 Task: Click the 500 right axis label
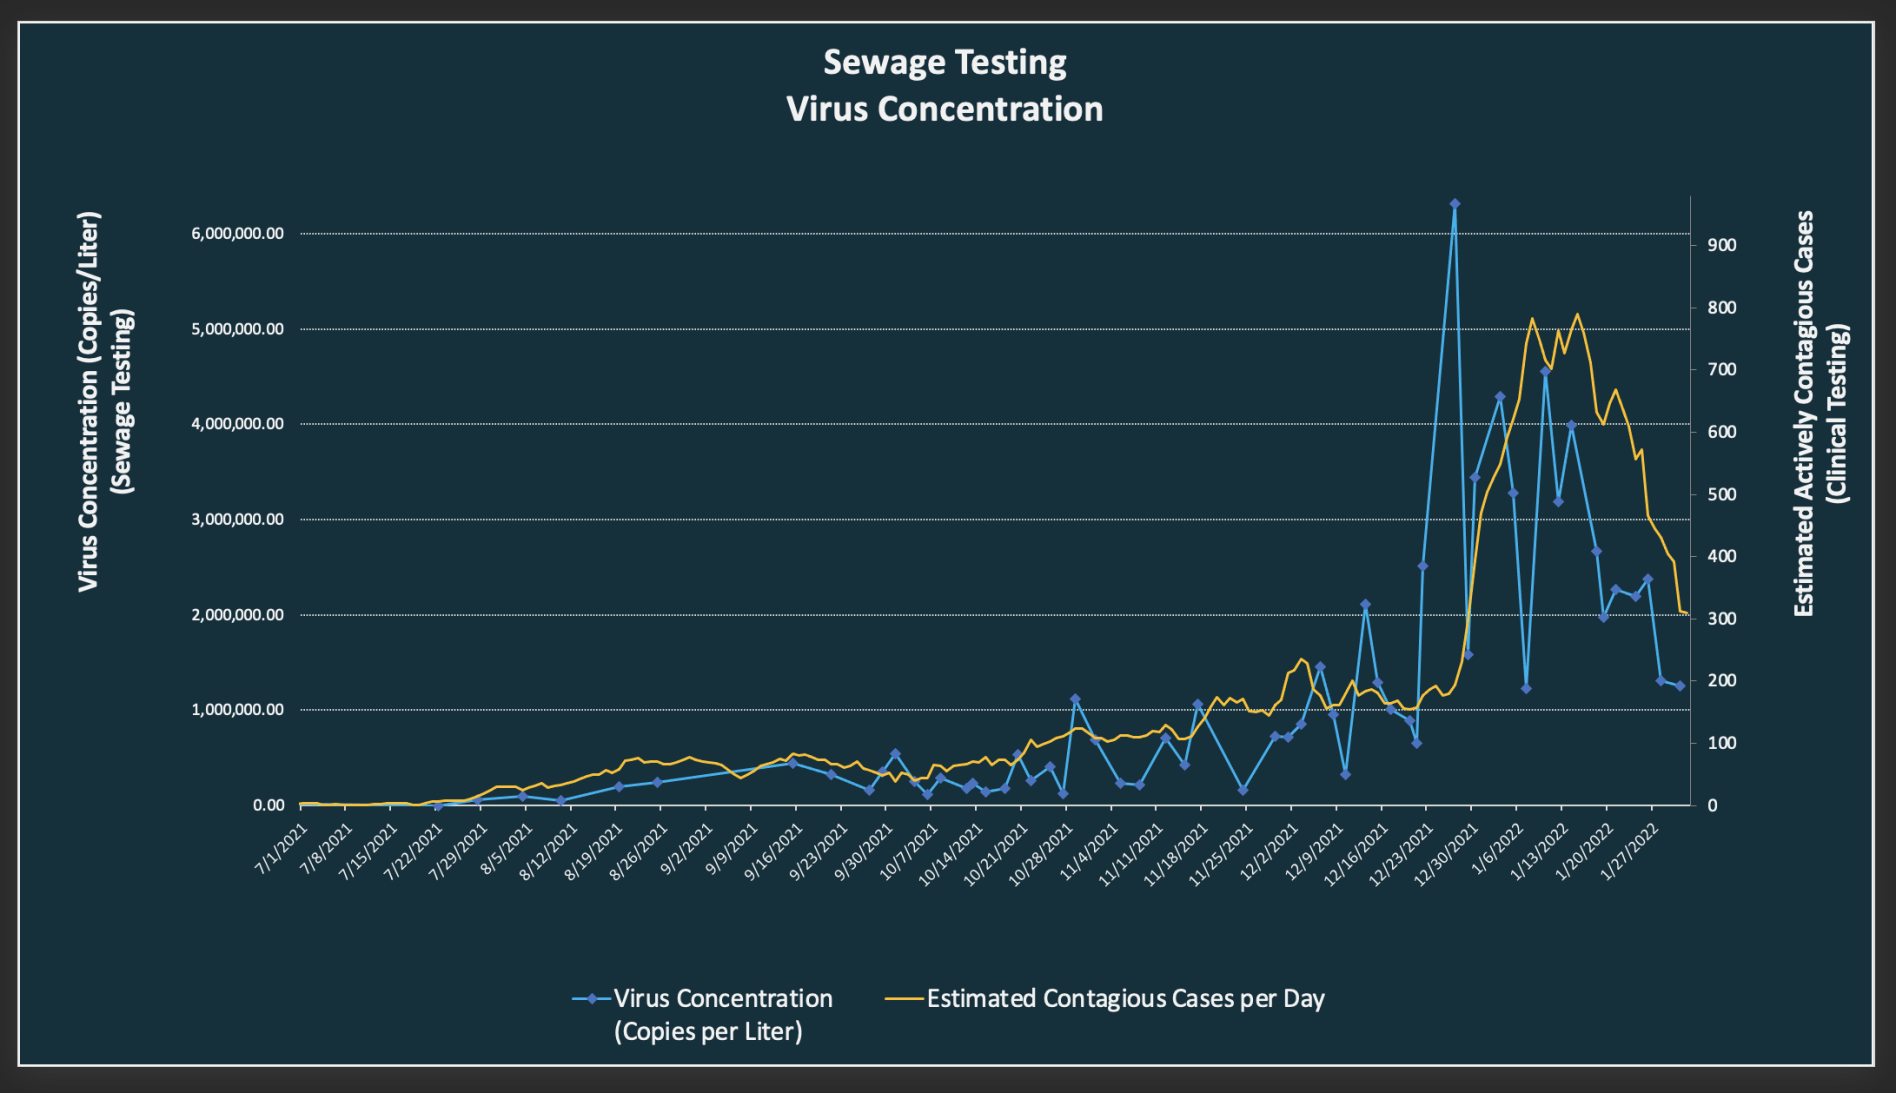coord(1721,495)
